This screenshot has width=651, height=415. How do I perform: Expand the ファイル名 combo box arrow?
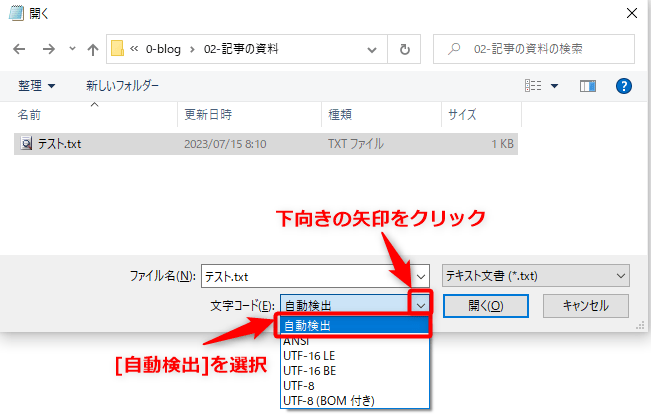(x=421, y=275)
